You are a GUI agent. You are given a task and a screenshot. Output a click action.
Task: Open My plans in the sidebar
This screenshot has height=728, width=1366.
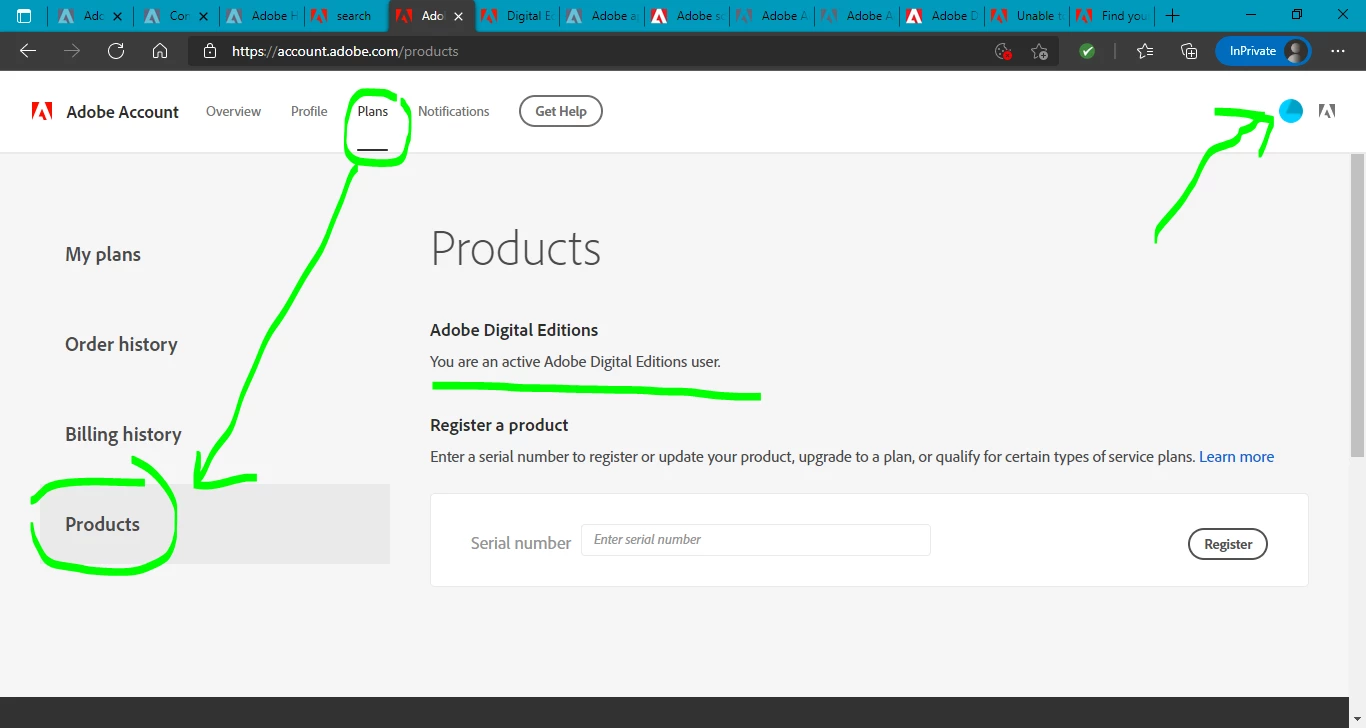(103, 254)
